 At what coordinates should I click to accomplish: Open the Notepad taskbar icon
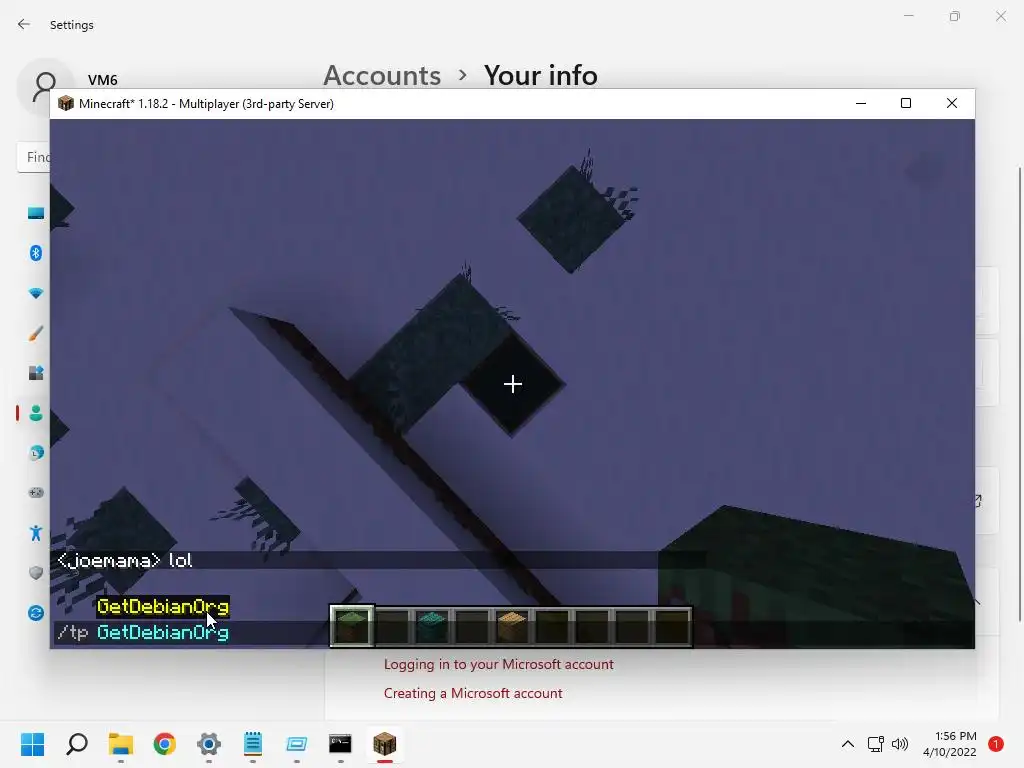(253, 744)
